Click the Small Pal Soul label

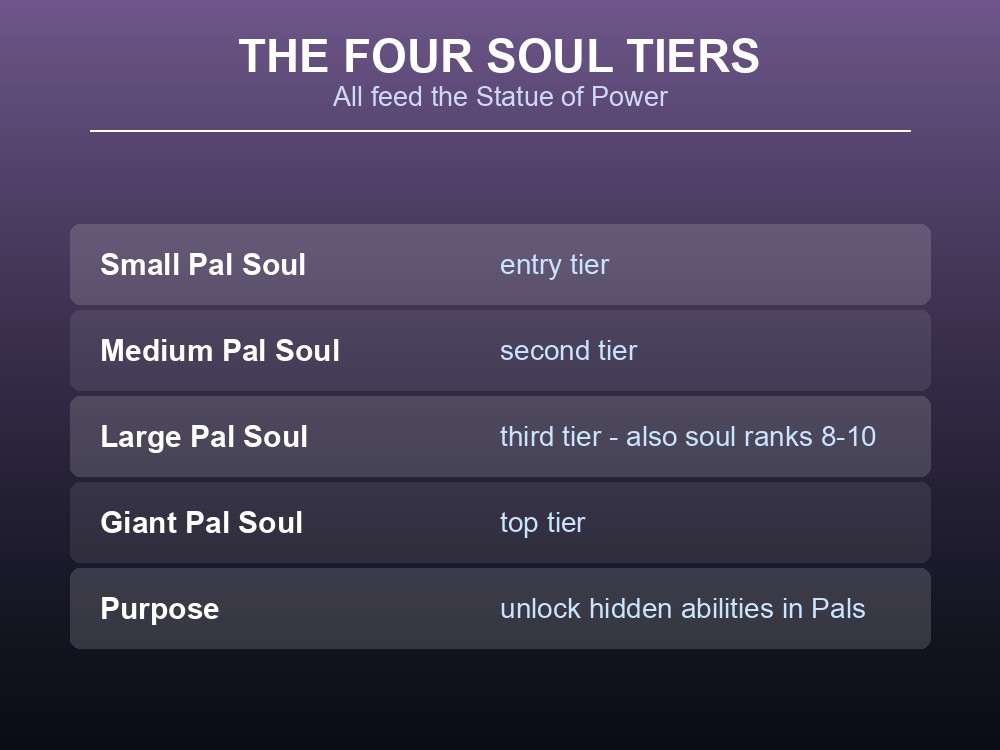203,265
